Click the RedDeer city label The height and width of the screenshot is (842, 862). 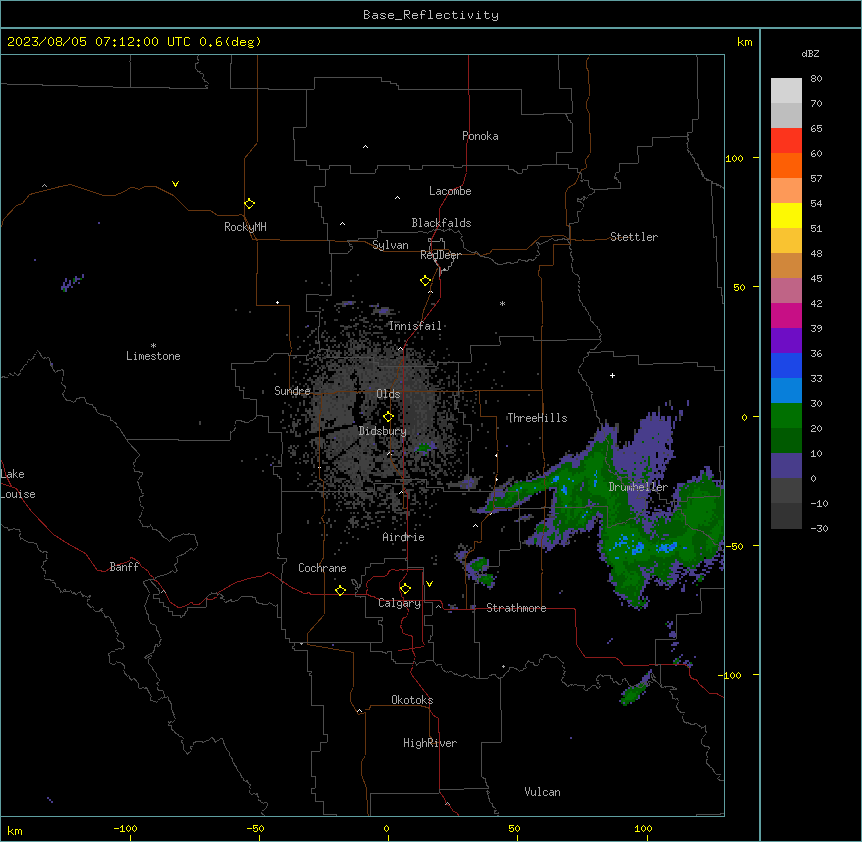(x=440, y=255)
